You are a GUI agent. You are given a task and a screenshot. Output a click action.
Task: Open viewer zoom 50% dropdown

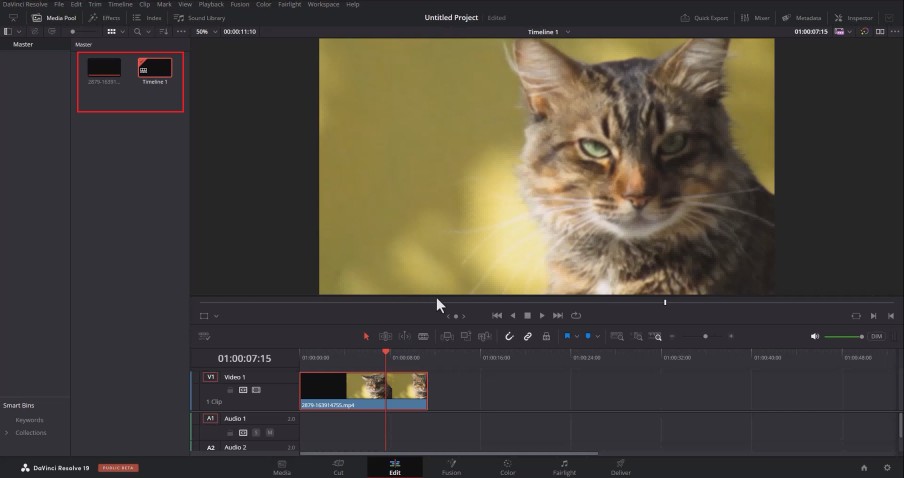coord(206,32)
